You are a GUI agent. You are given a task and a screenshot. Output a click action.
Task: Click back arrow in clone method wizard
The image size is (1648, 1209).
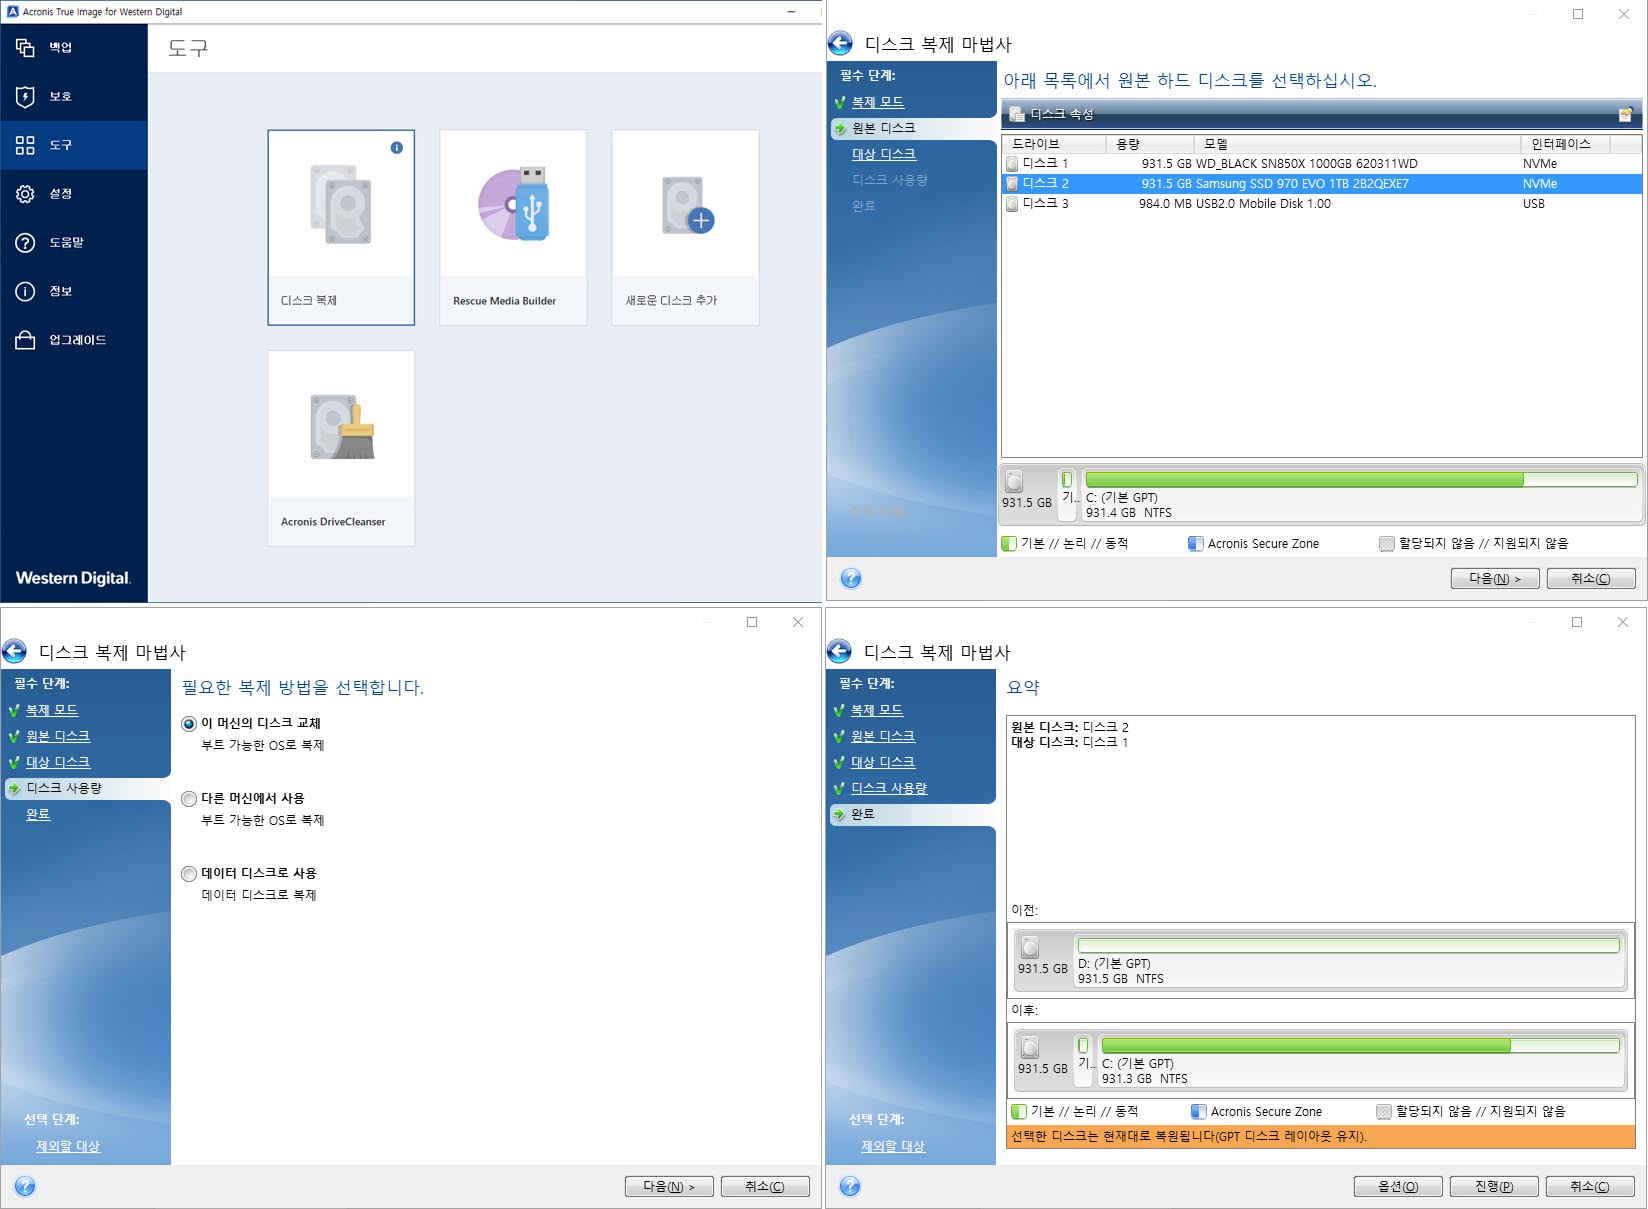pyautogui.click(x=15, y=652)
